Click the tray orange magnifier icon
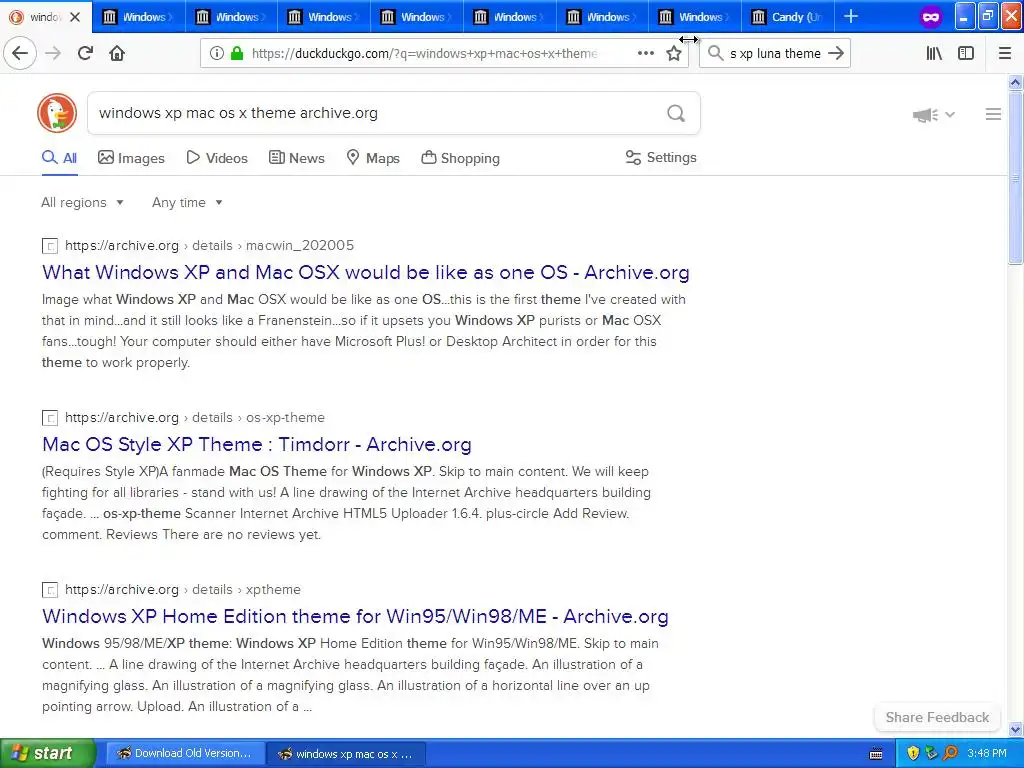Image resolution: width=1024 pixels, height=768 pixels. (950, 754)
